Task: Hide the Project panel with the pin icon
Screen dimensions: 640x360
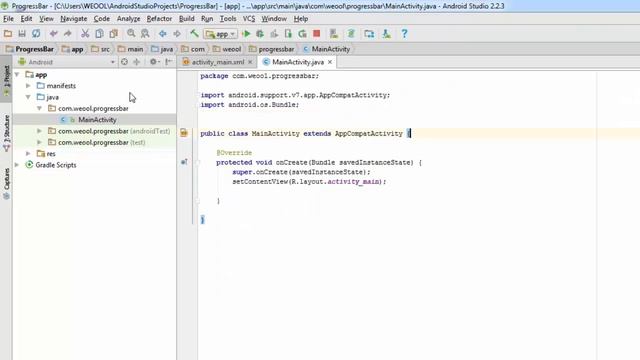Action: (x=169, y=62)
